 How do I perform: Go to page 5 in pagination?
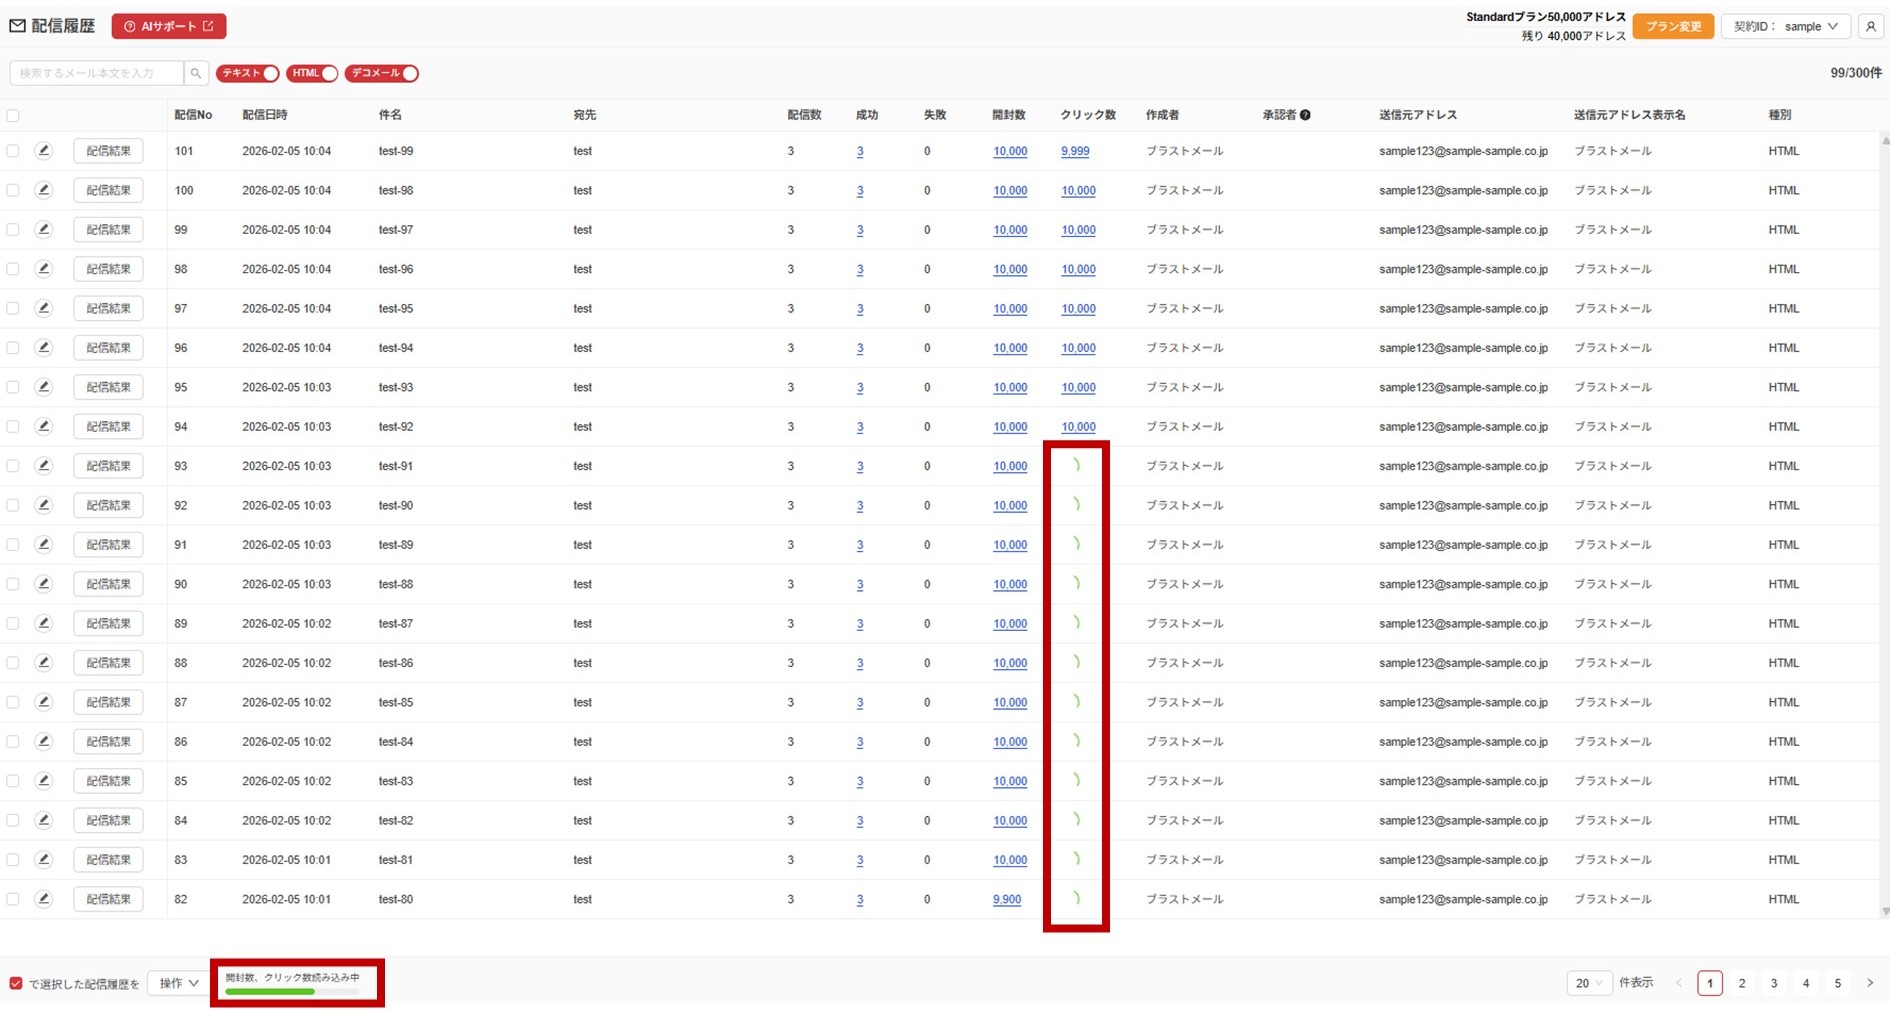[x=1837, y=983]
